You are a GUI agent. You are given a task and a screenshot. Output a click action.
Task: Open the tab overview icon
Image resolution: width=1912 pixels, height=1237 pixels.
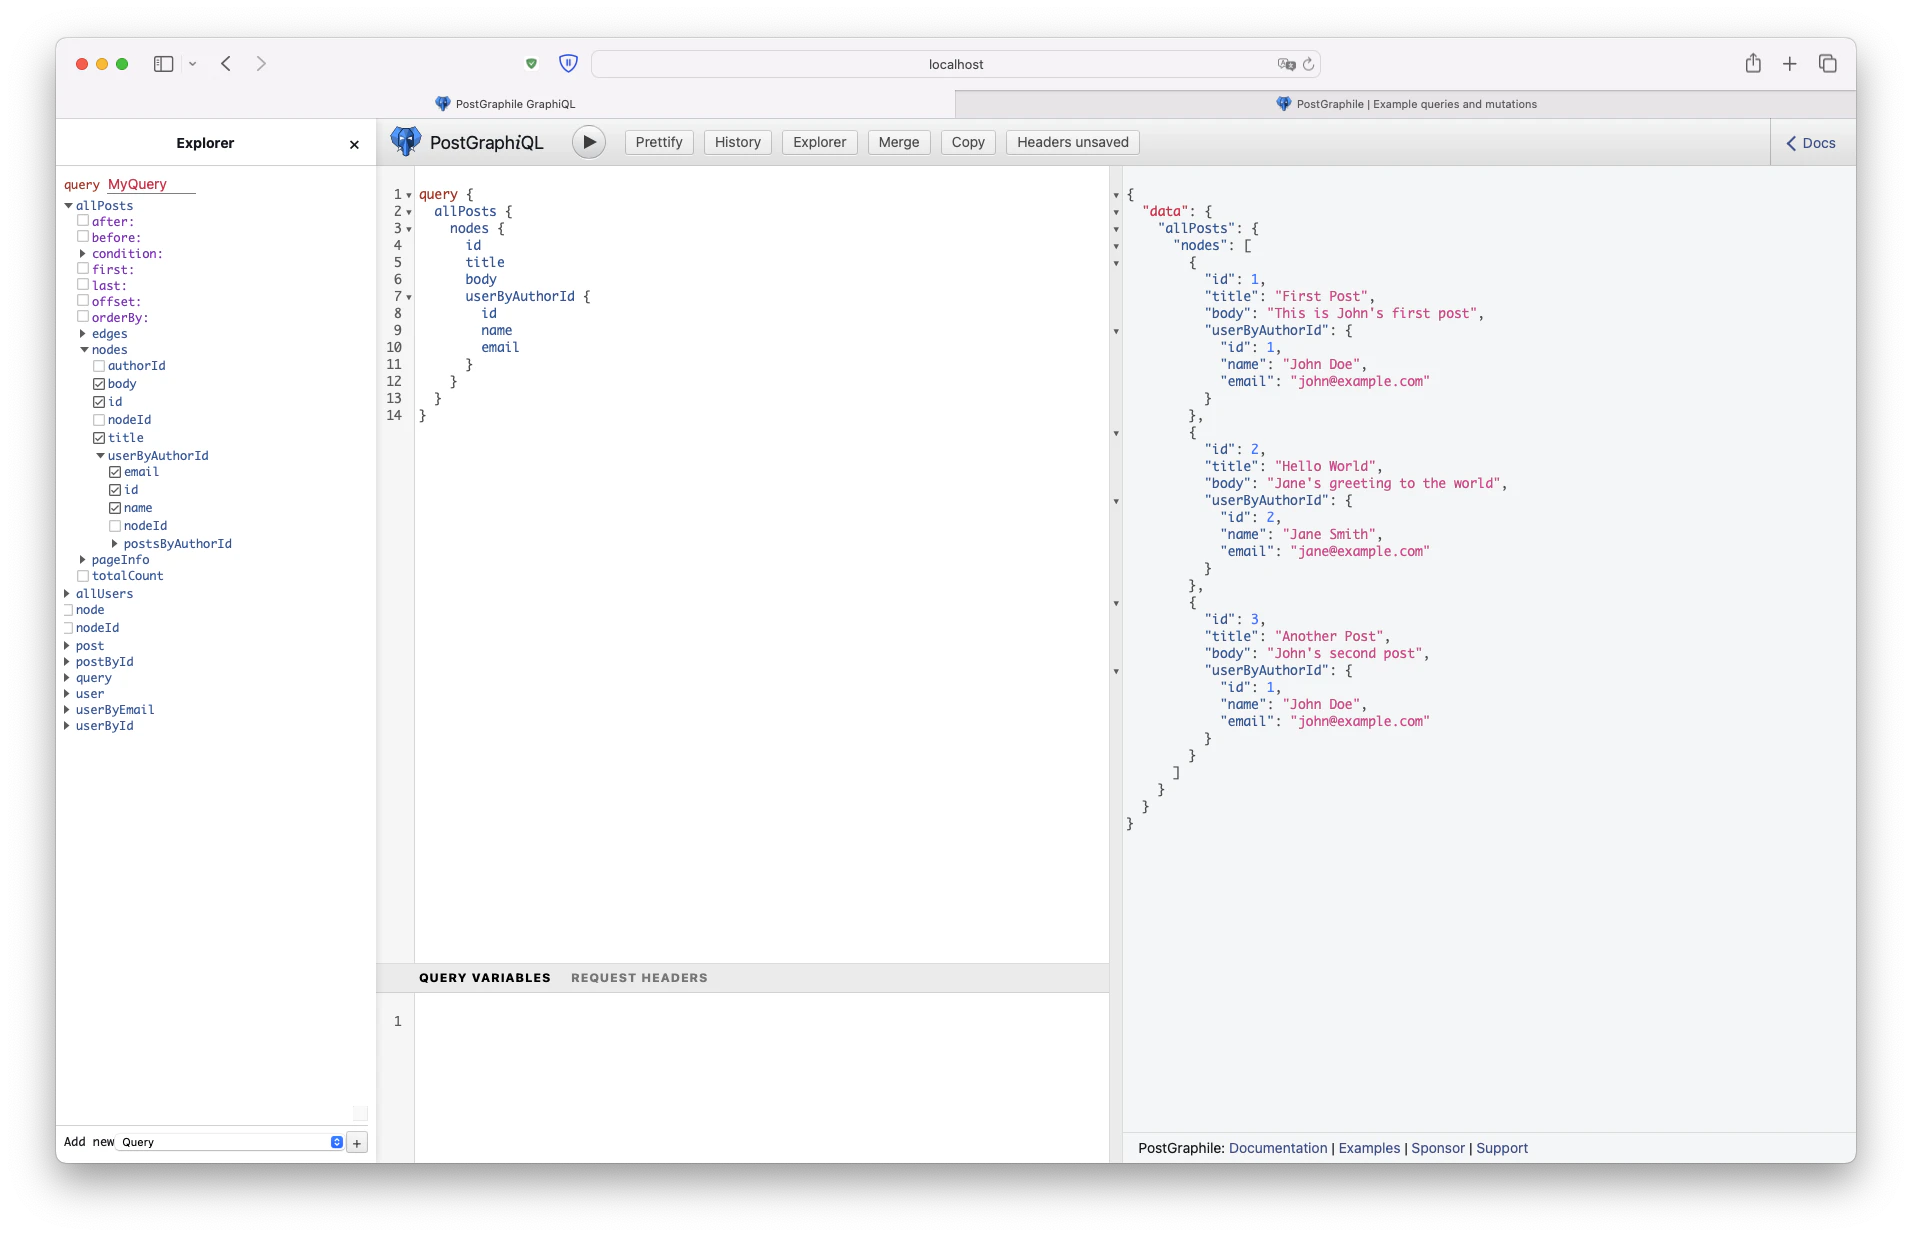tap(1829, 63)
